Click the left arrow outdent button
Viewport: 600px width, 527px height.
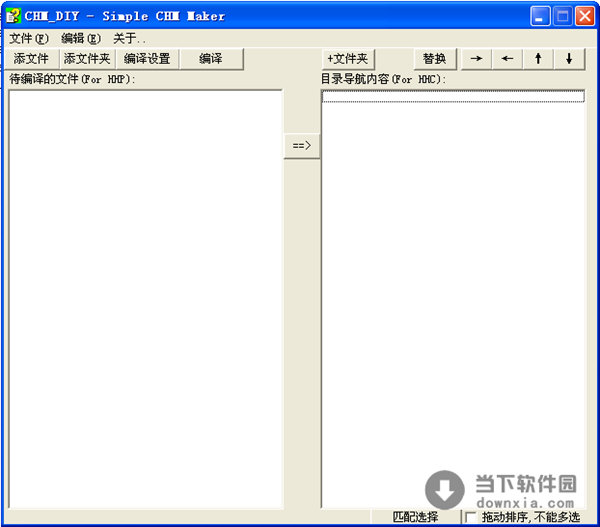point(507,59)
